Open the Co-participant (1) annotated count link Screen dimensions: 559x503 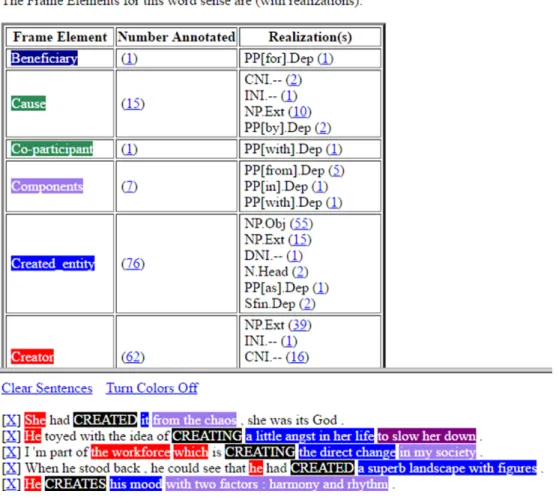(x=129, y=149)
